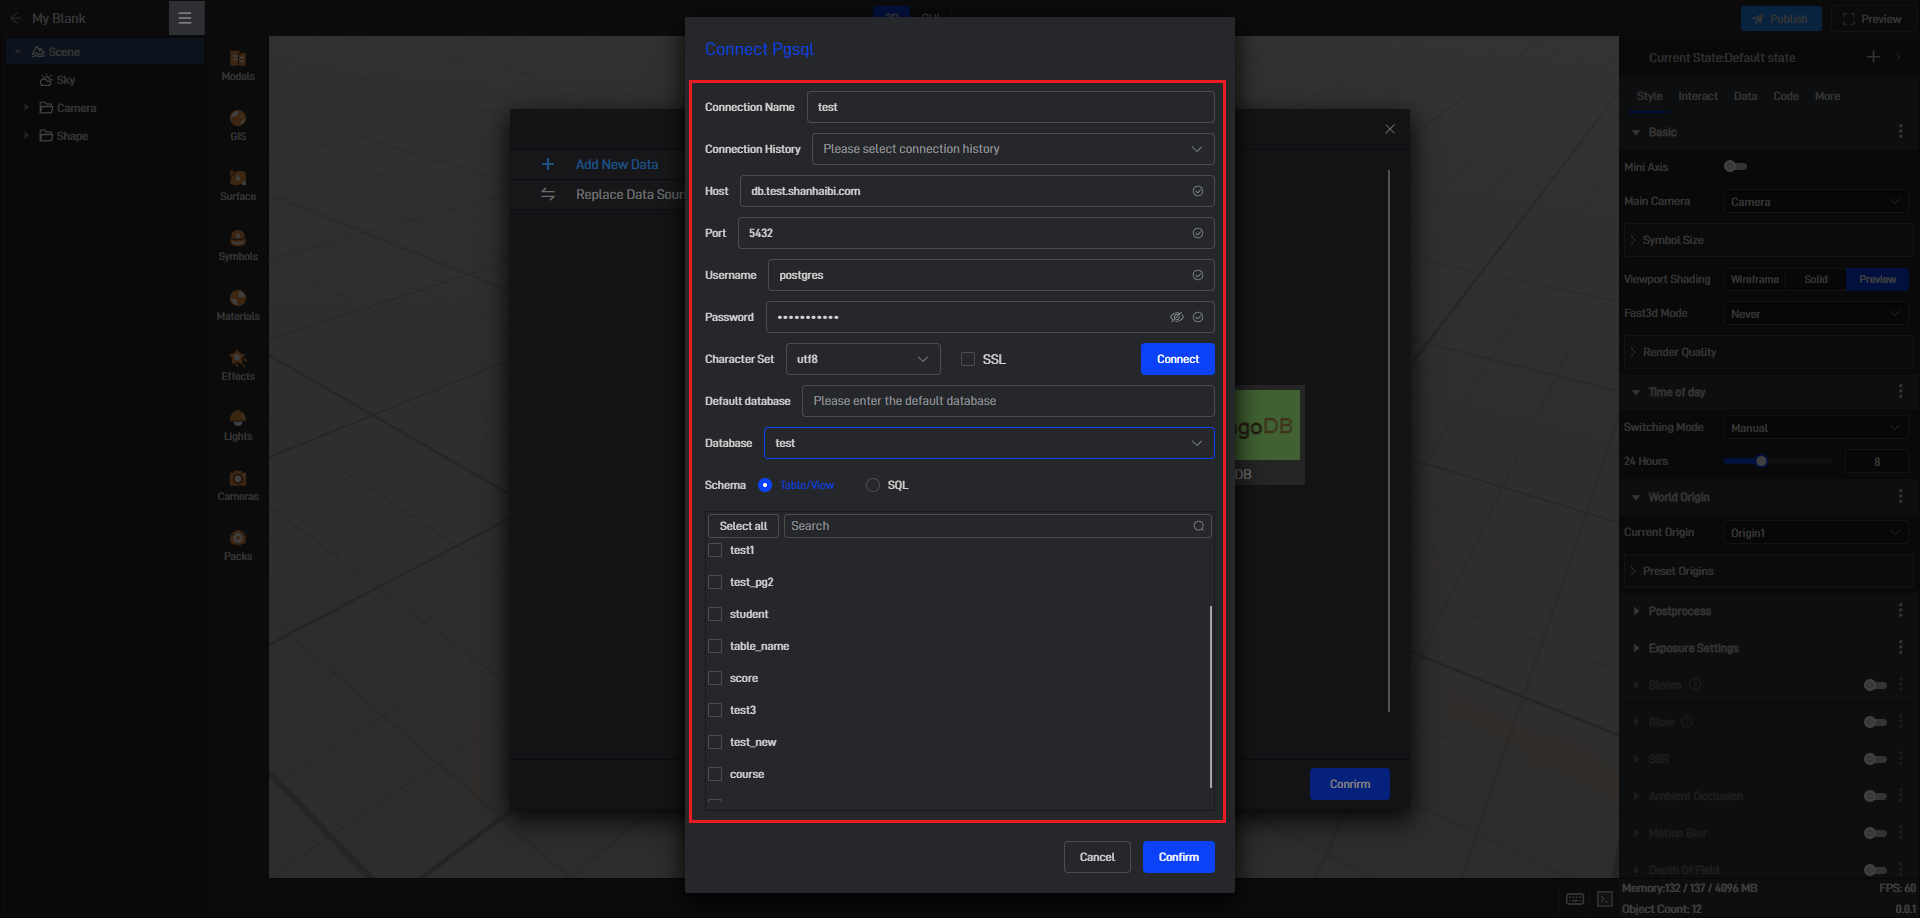Open Time of day section options dots
Screen dimensions: 1920x918
pyautogui.click(x=1901, y=392)
